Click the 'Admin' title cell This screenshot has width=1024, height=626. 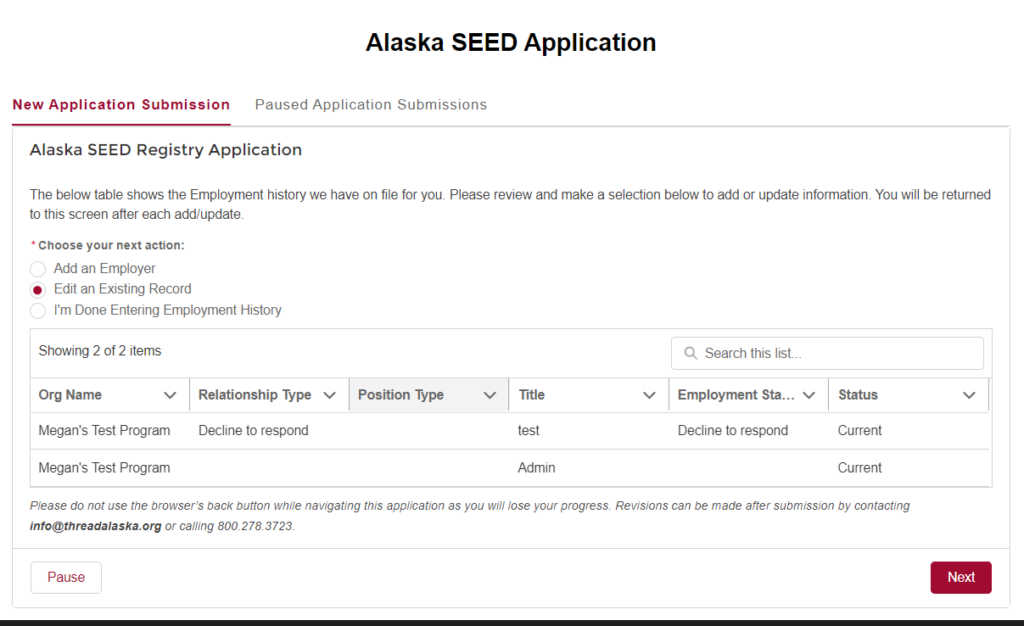point(536,468)
